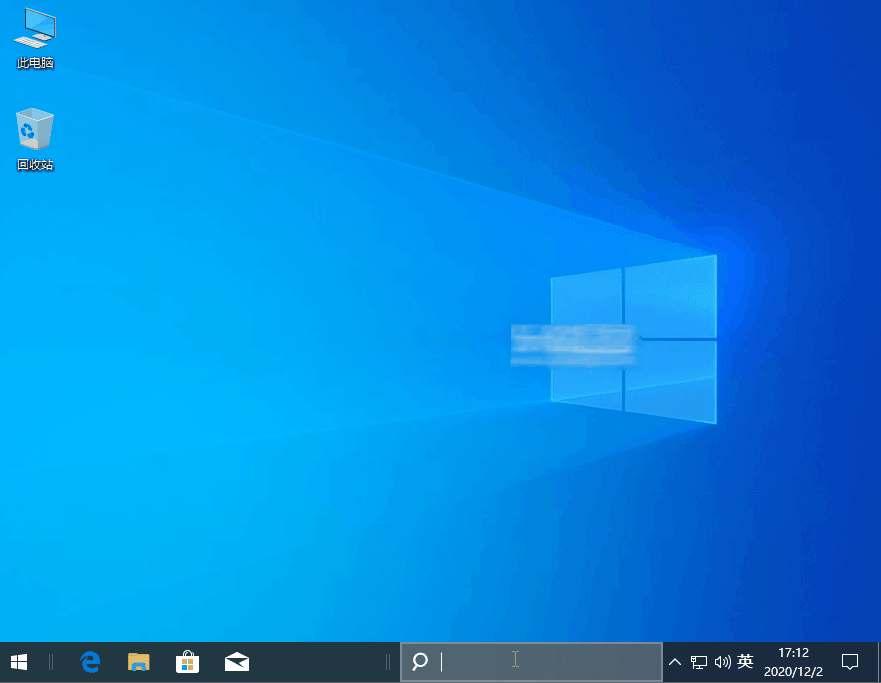This screenshot has height=683, width=881.
Task: Open File Explorer from the taskbar
Action: (x=139, y=662)
